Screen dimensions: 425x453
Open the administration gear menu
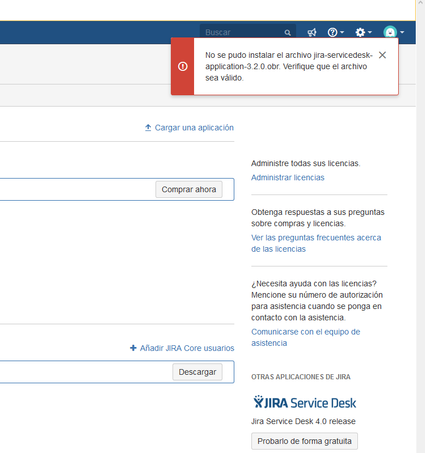(x=363, y=32)
